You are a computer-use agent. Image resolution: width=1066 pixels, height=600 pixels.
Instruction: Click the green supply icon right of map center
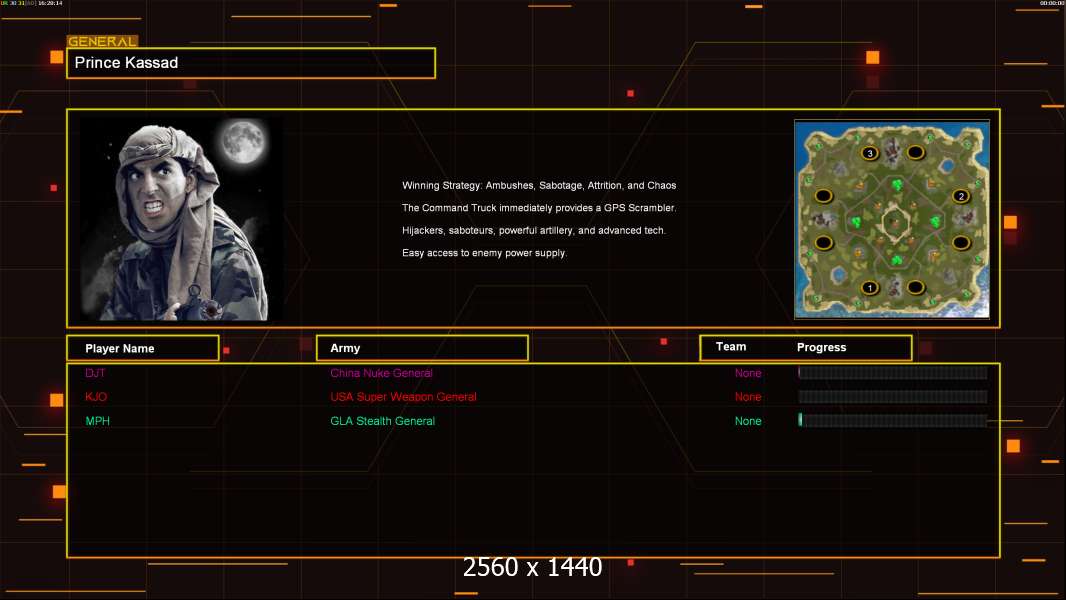coord(935,221)
